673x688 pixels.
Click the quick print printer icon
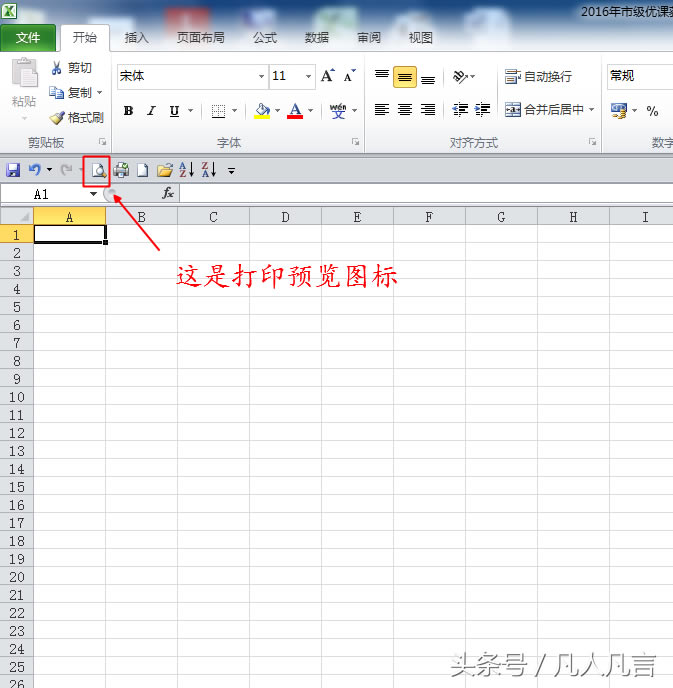121,170
